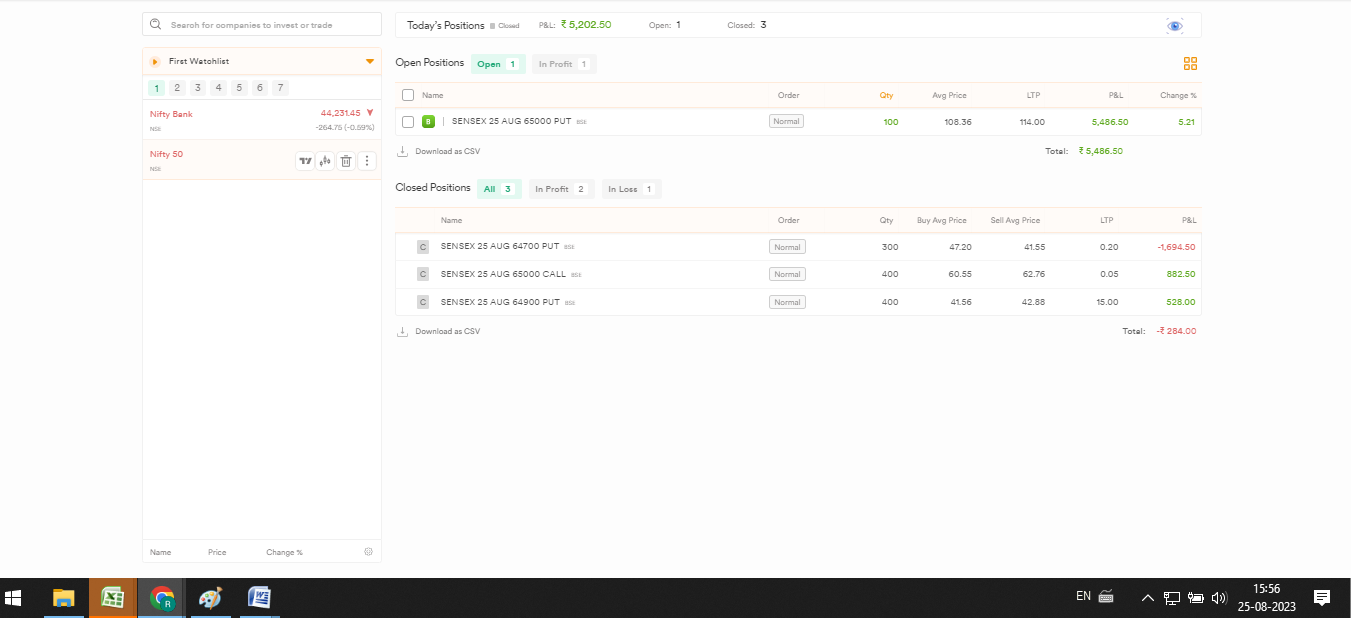Click the C badge on SENSEX 65000 CALL row
This screenshot has width=1351, height=618.
click(x=422, y=274)
